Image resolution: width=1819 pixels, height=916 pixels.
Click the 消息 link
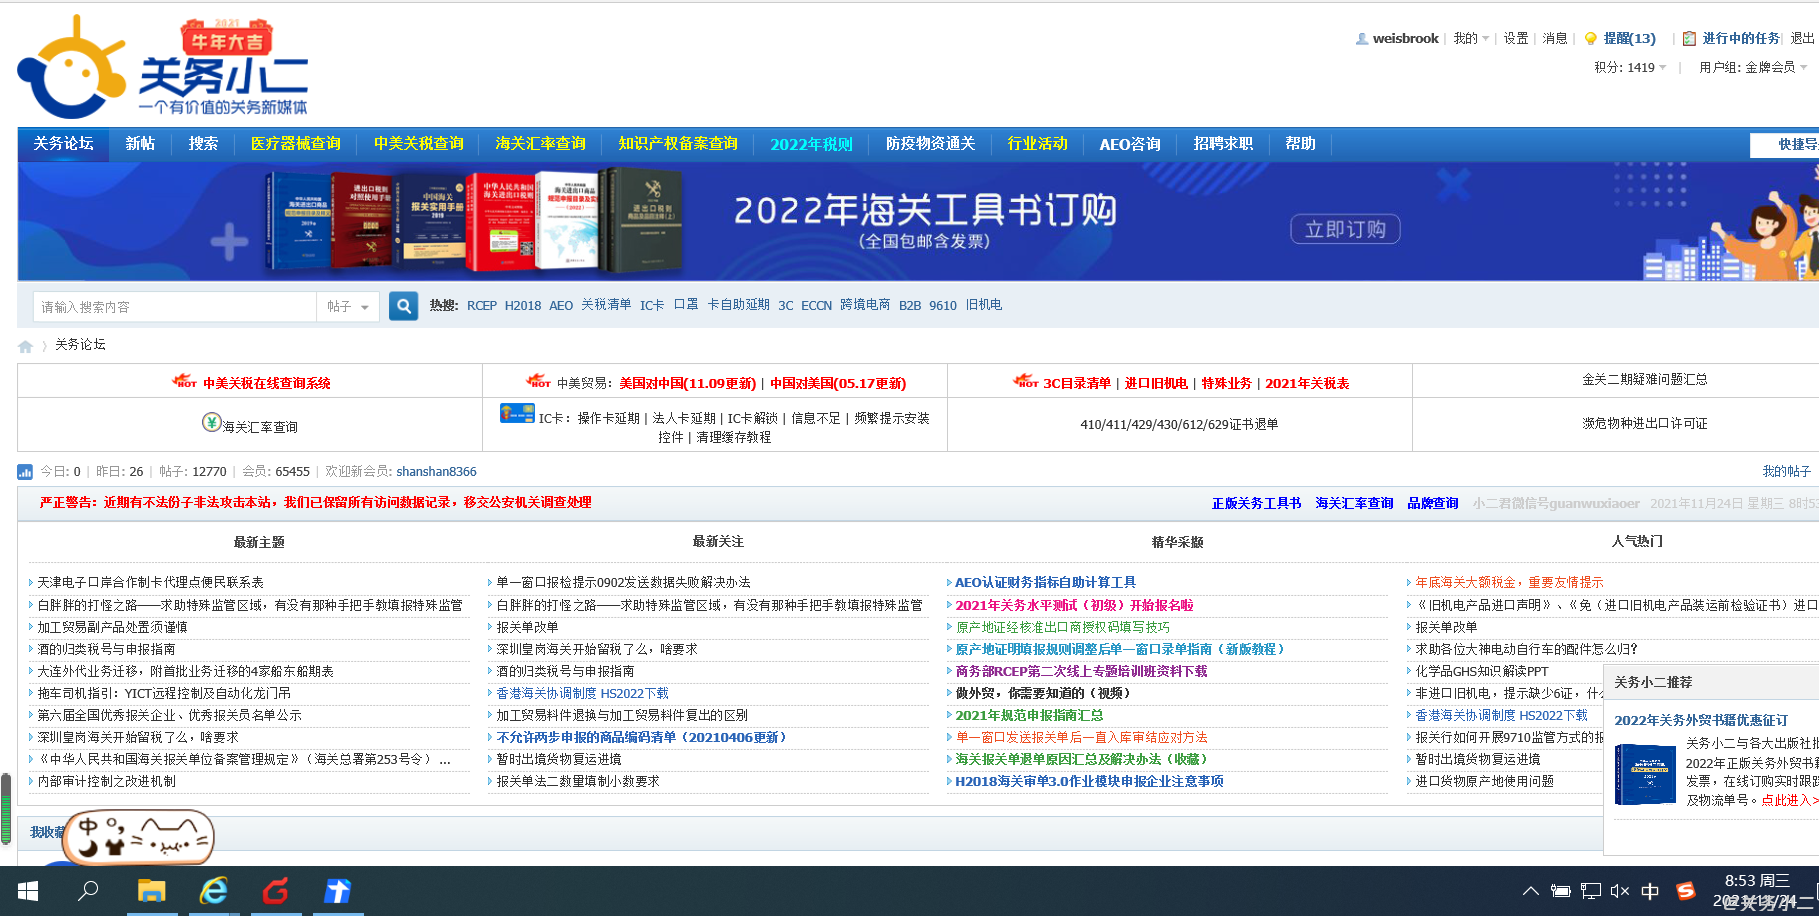1555,39
